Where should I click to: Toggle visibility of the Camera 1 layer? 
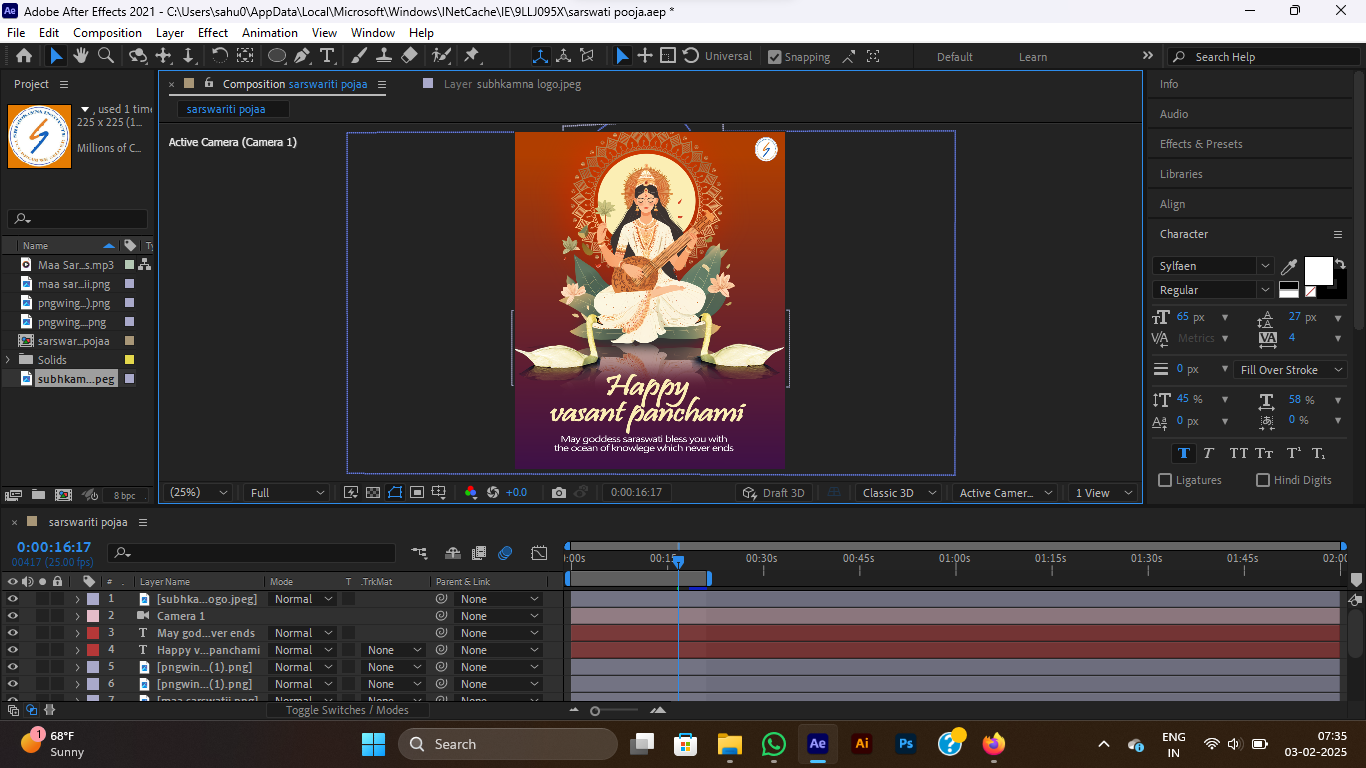click(13, 616)
